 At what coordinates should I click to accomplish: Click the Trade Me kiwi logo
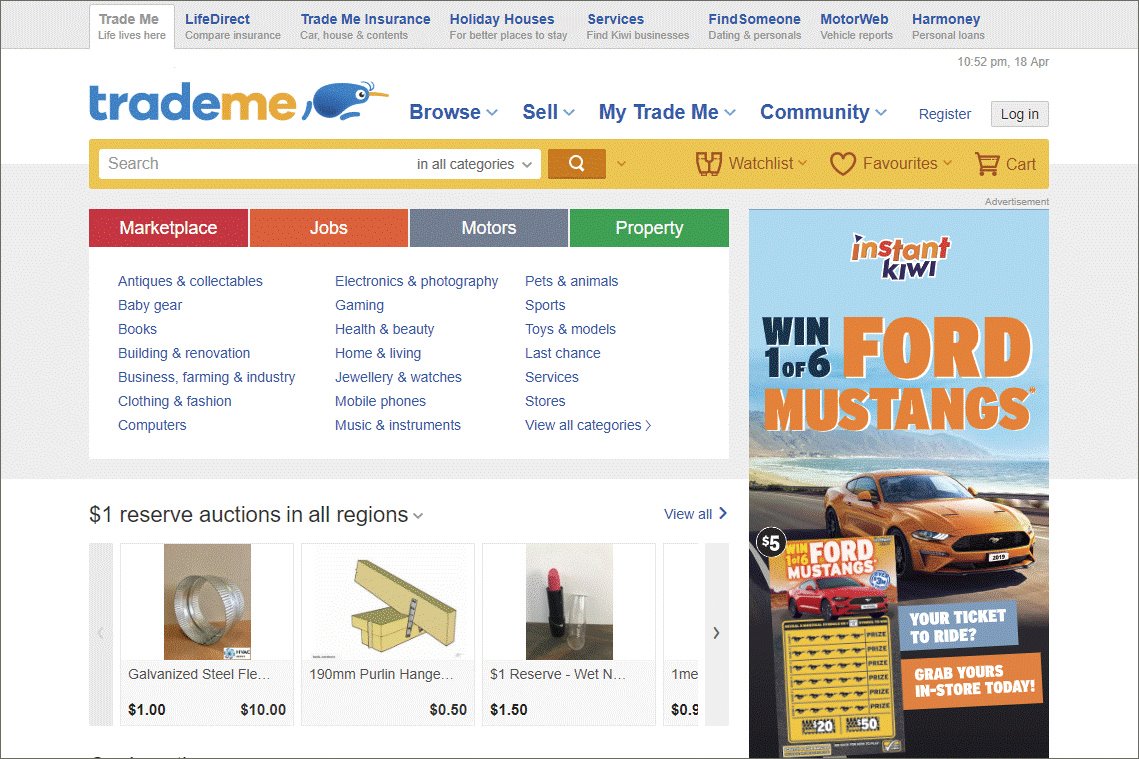click(238, 102)
